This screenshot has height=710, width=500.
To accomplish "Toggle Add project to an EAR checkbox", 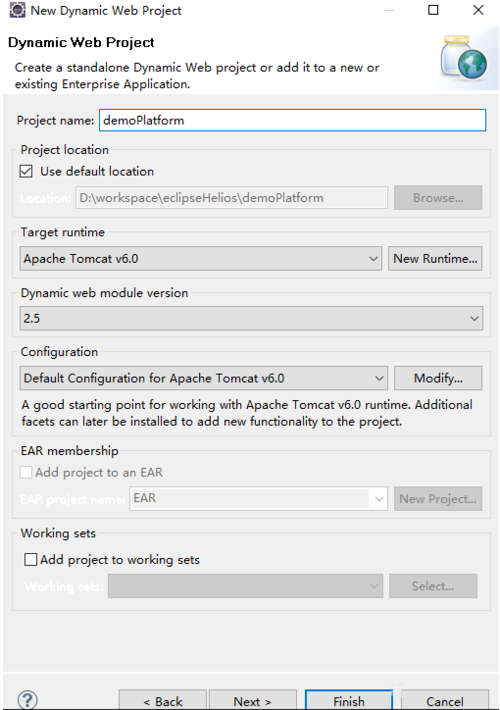I will 26,472.
